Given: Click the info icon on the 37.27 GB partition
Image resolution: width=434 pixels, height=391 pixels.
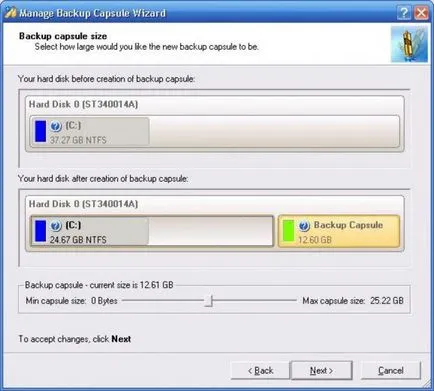Looking at the screenshot, I should click(56, 126).
